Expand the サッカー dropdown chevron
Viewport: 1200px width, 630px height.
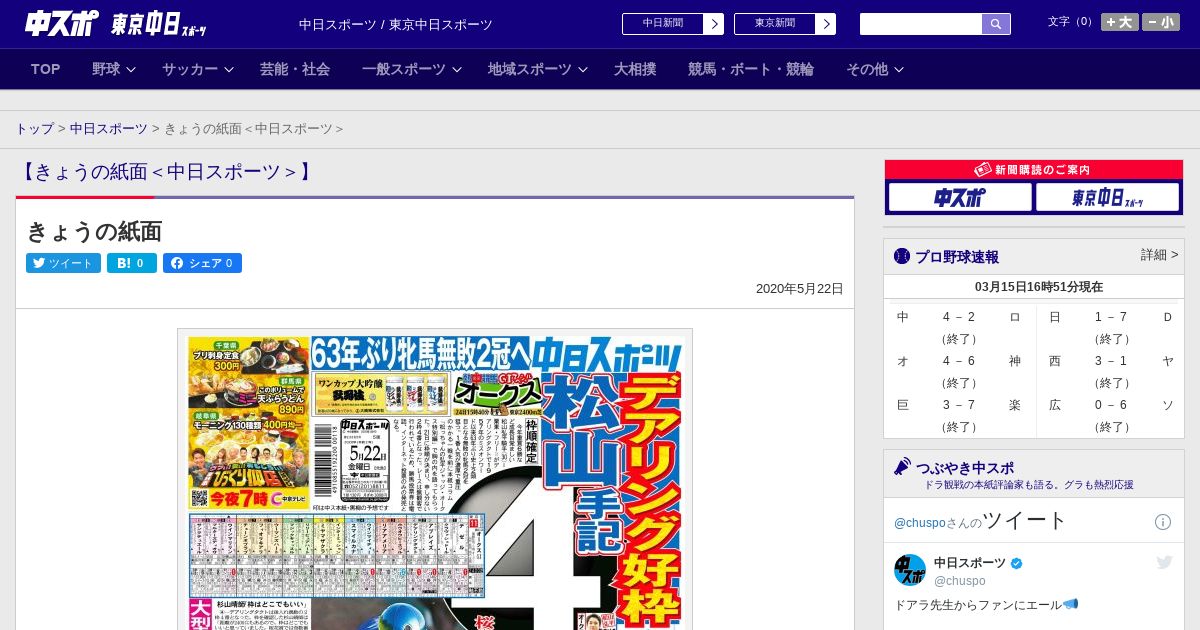click(x=229, y=69)
